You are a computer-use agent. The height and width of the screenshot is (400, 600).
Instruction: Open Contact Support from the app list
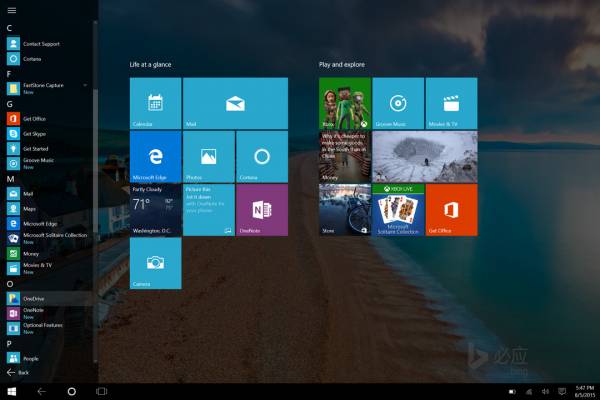click(48, 44)
